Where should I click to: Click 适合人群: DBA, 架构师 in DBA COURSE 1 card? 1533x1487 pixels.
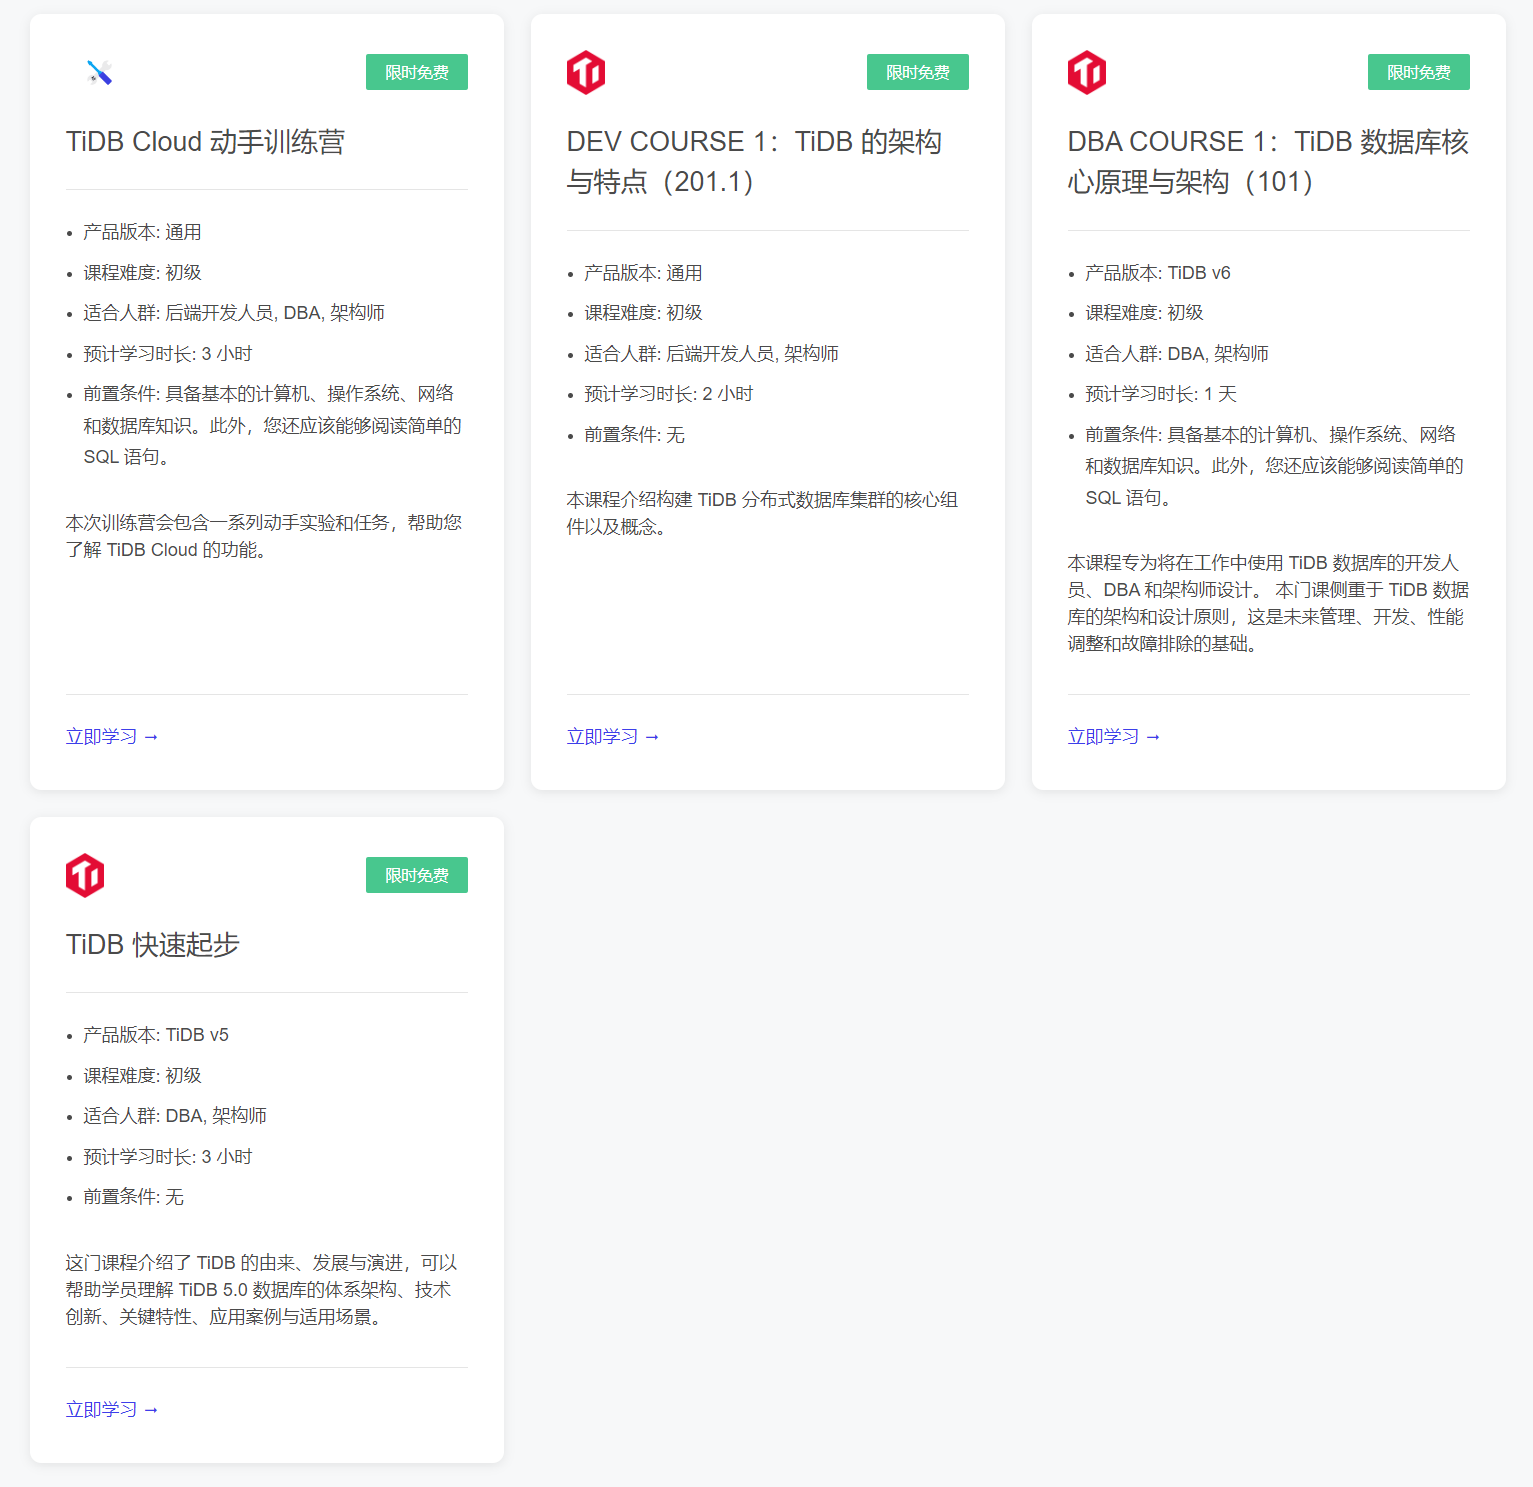coord(1177,354)
